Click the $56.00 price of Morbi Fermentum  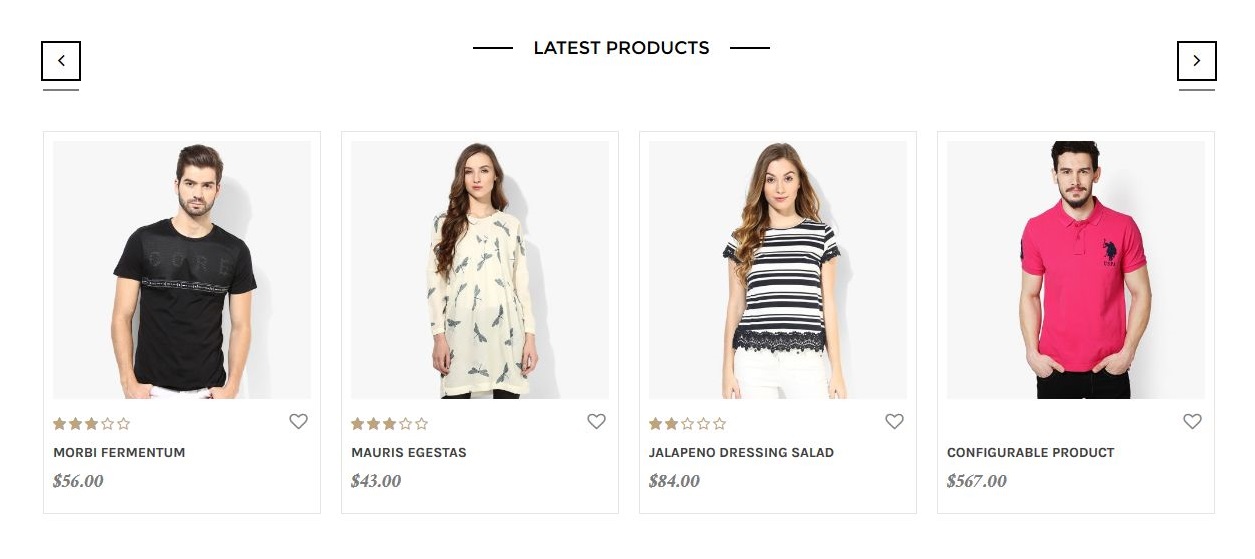coord(78,481)
